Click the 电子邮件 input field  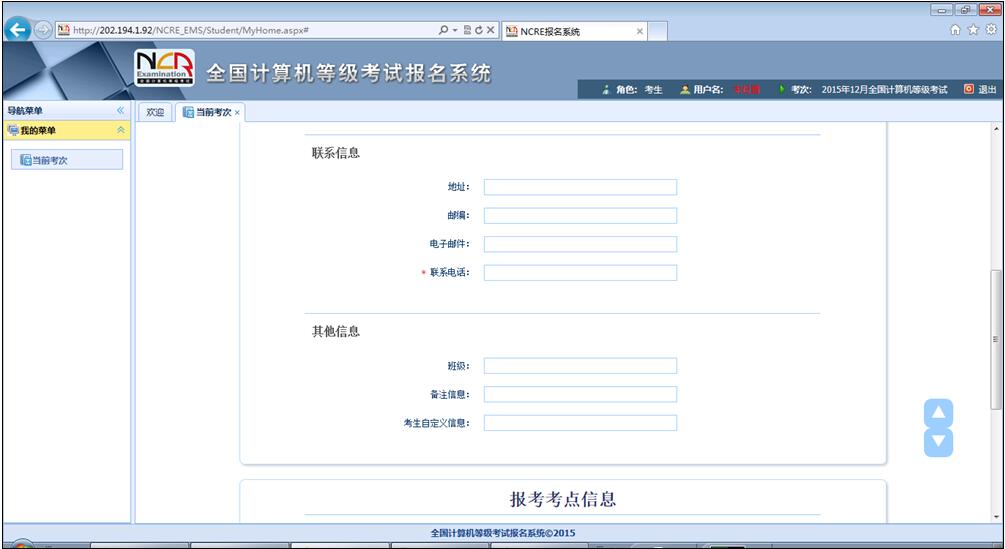point(580,244)
